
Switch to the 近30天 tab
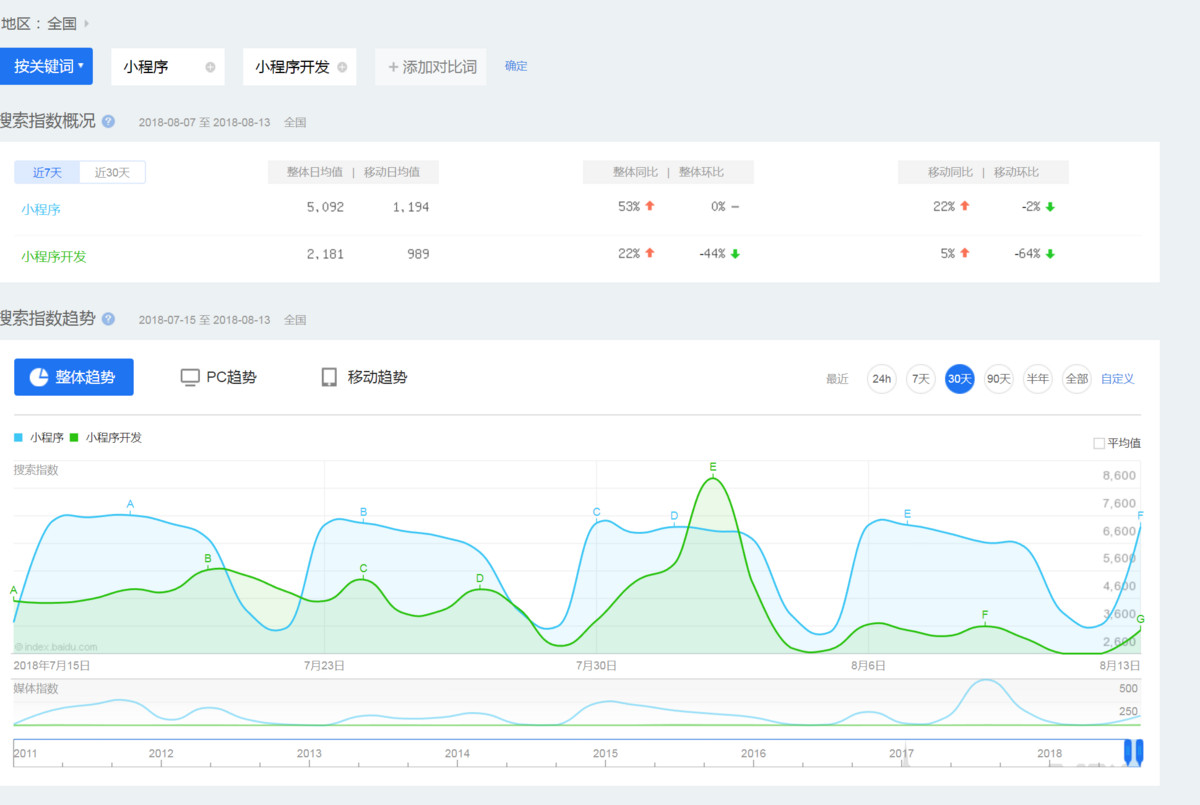pyautogui.click(x=112, y=172)
